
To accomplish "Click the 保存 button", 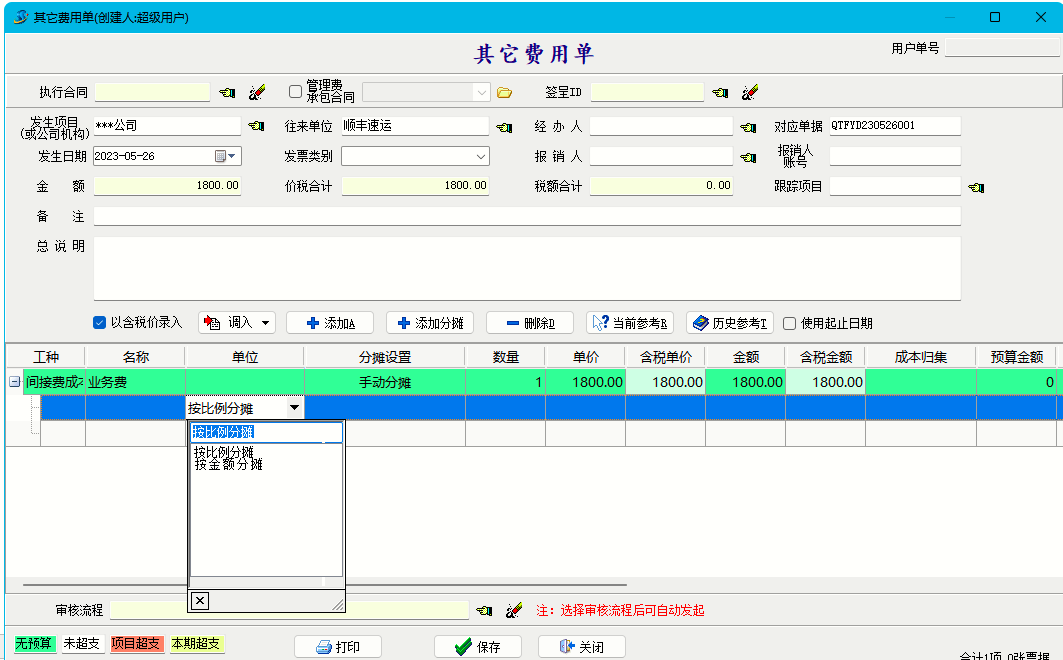I will point(477,647).
